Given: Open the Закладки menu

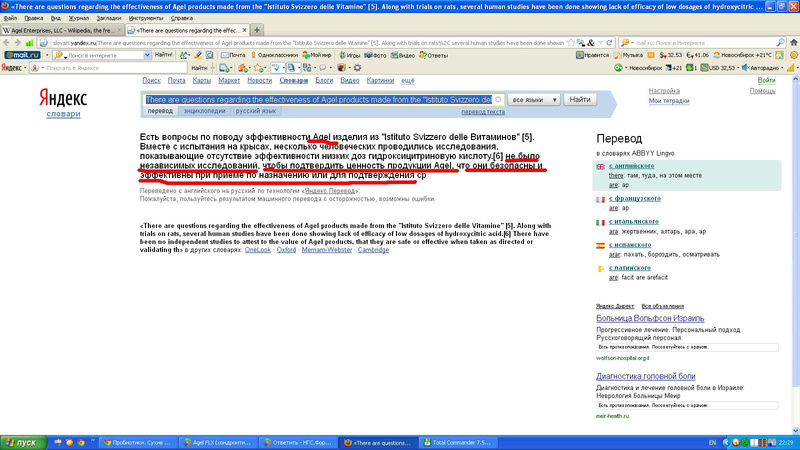Looking at the screenshot, I should [109, 18].
